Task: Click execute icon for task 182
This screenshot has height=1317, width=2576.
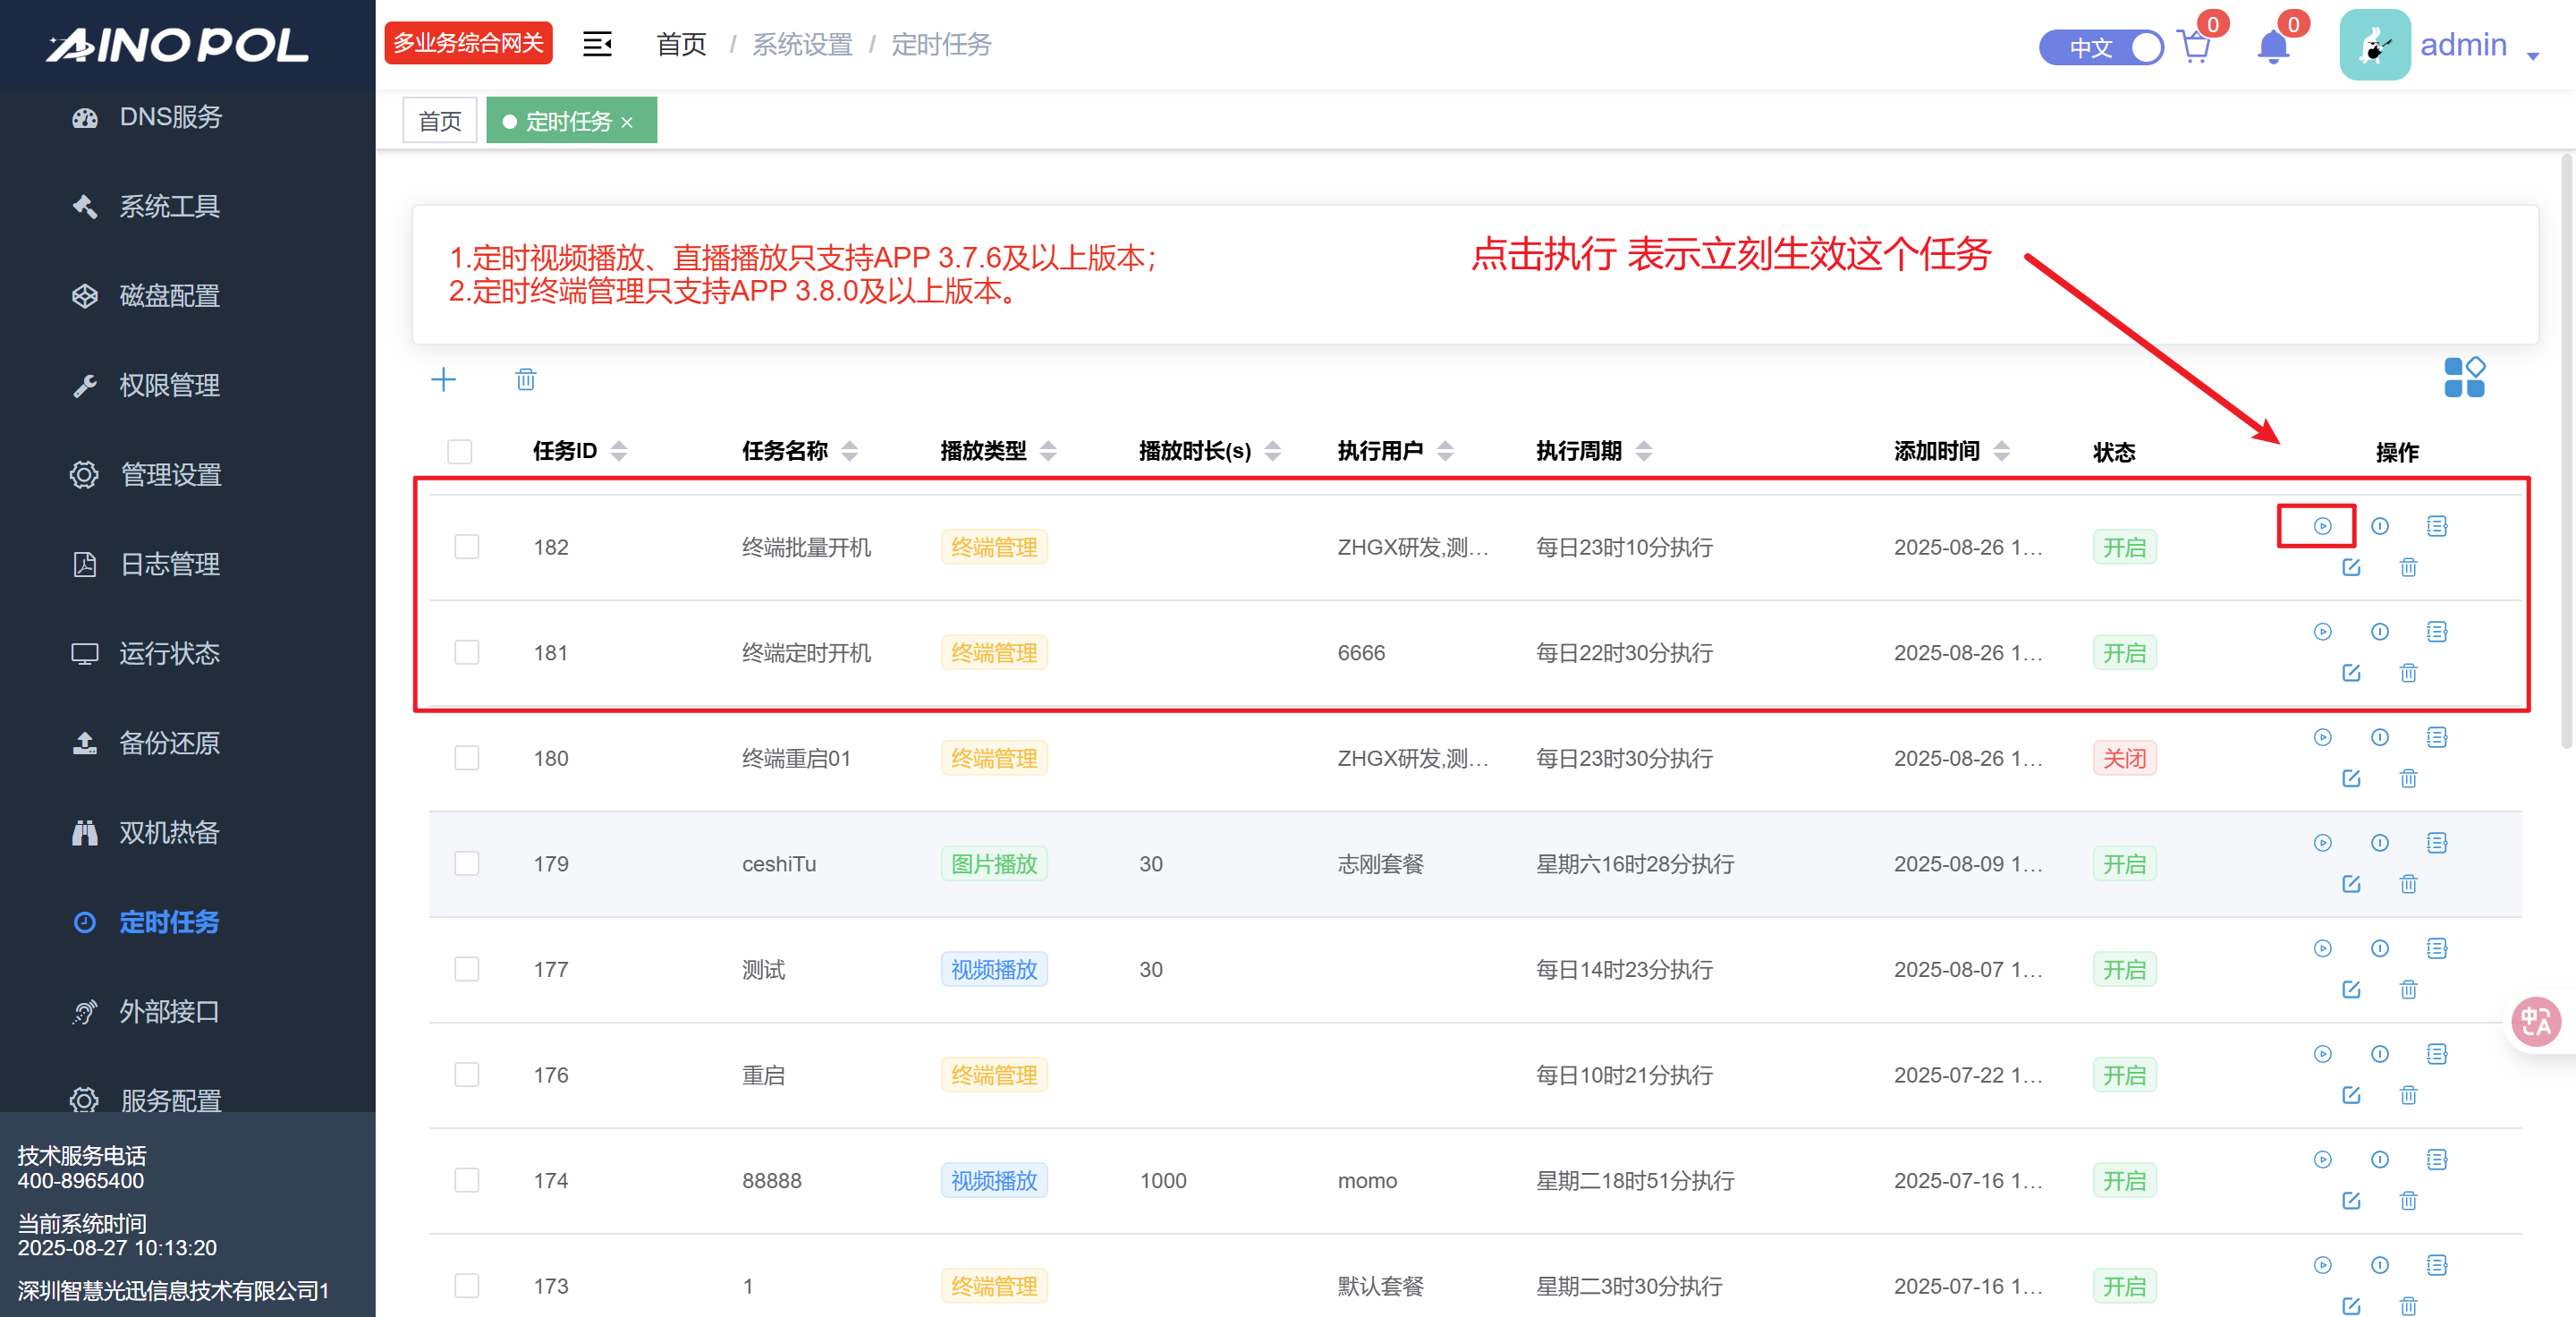Action: click(2322, 526)
